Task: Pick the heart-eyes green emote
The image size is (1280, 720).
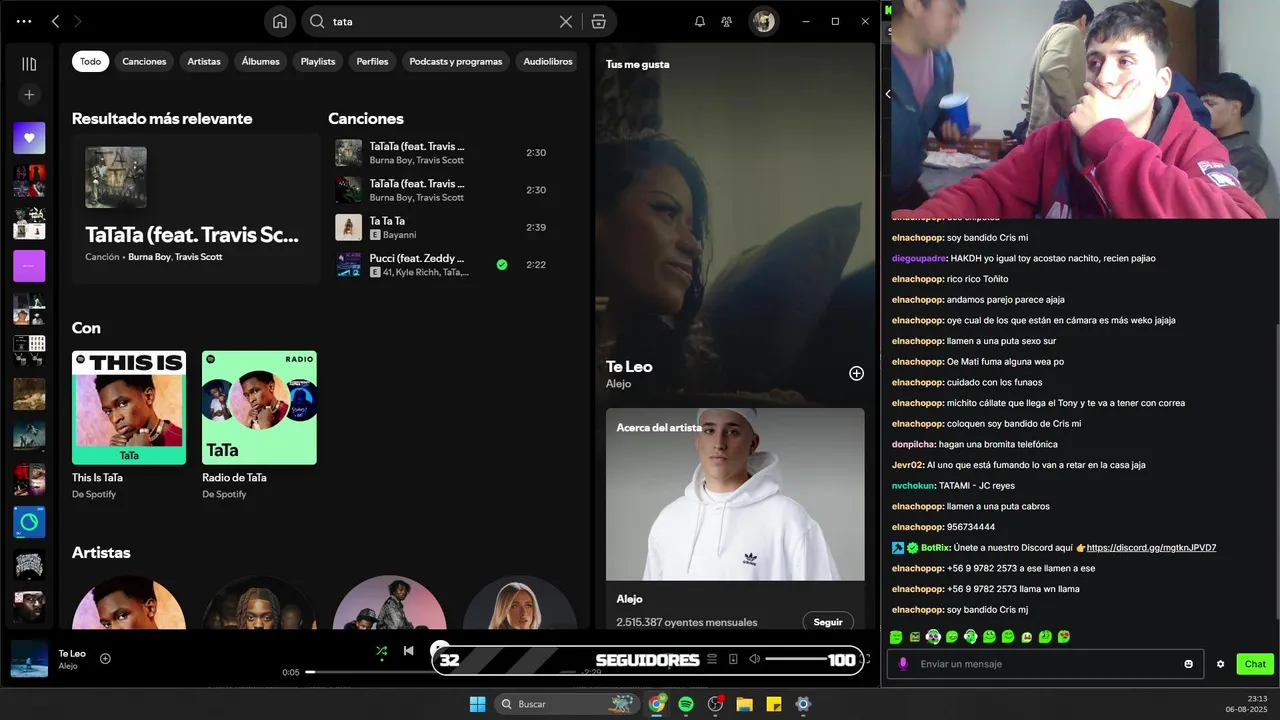Action: pyautogui.click(x=1064, y=637)
